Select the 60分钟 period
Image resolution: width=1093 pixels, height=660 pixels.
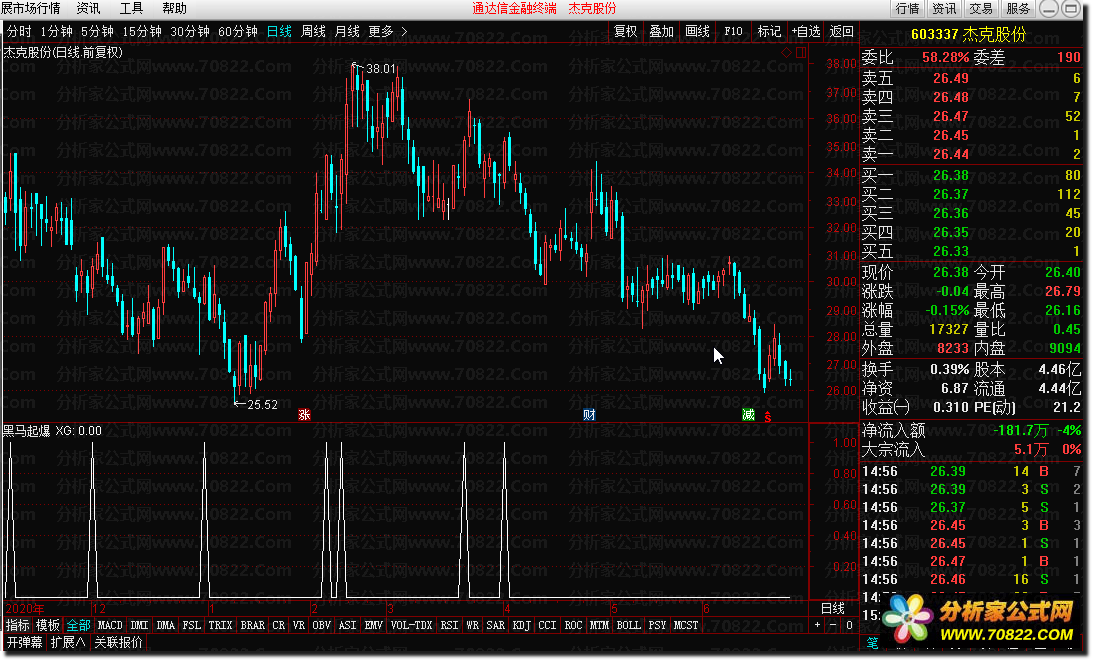pos(238,31)
